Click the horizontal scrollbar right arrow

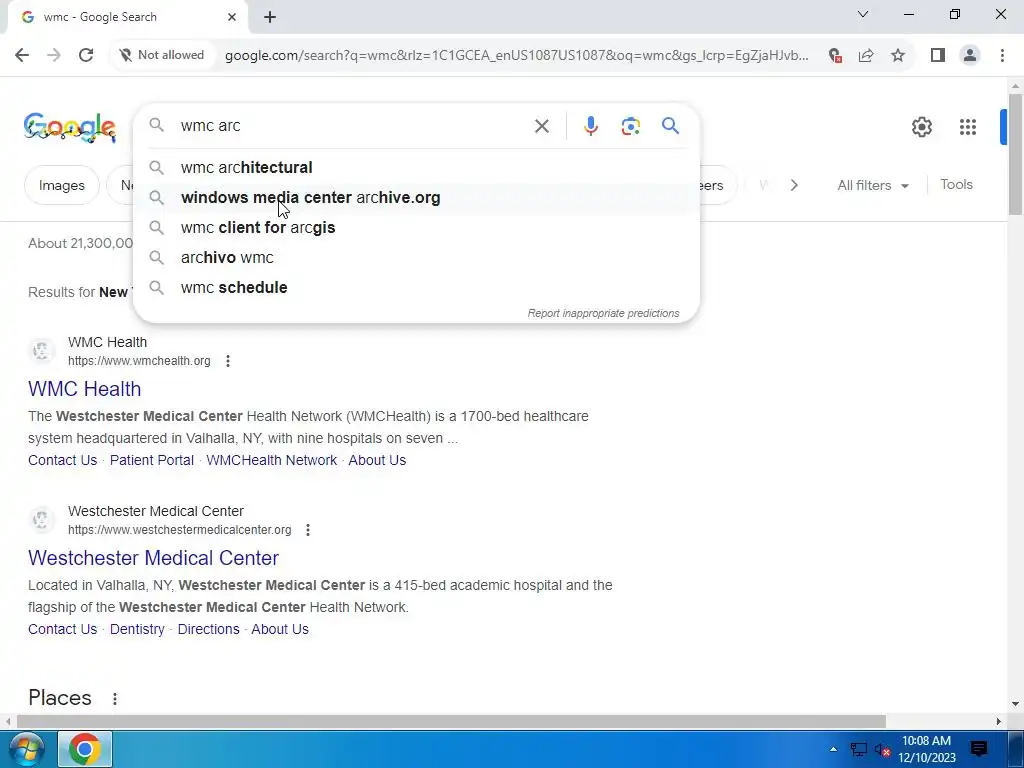coord(999,722)
